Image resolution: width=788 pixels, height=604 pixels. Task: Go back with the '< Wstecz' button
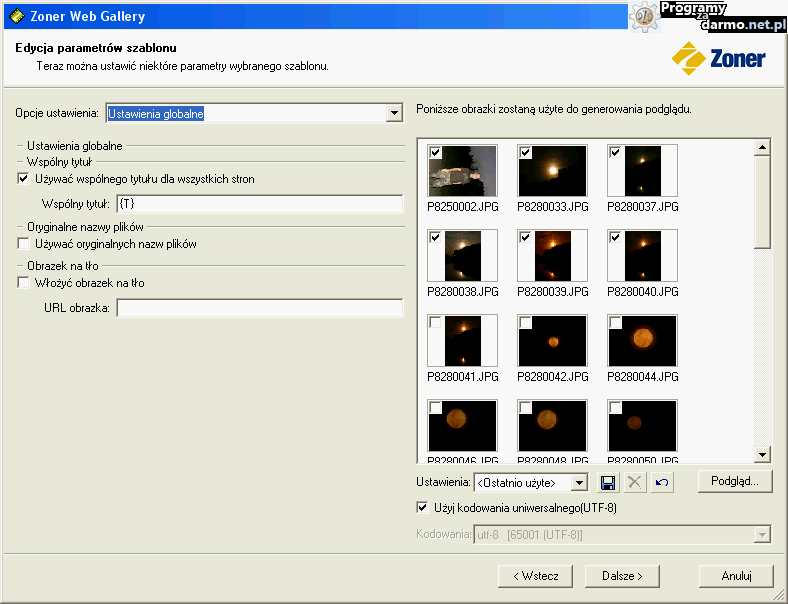[535, 575]
